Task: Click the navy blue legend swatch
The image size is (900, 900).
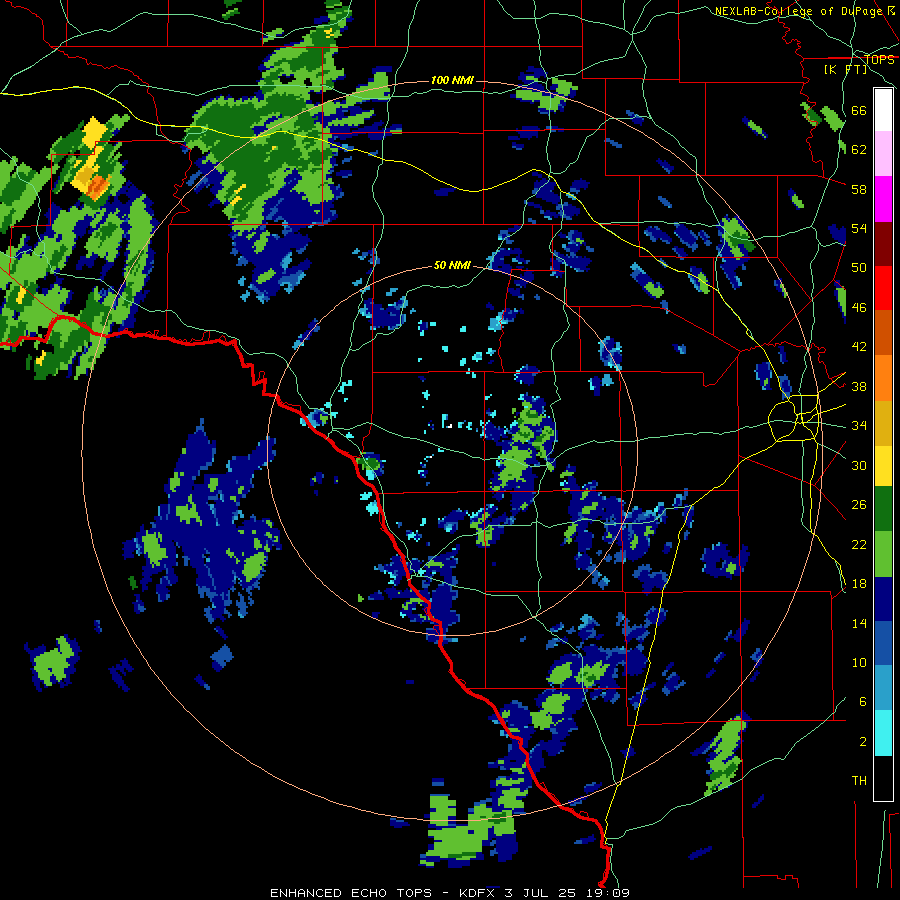Action: [883, 599]
